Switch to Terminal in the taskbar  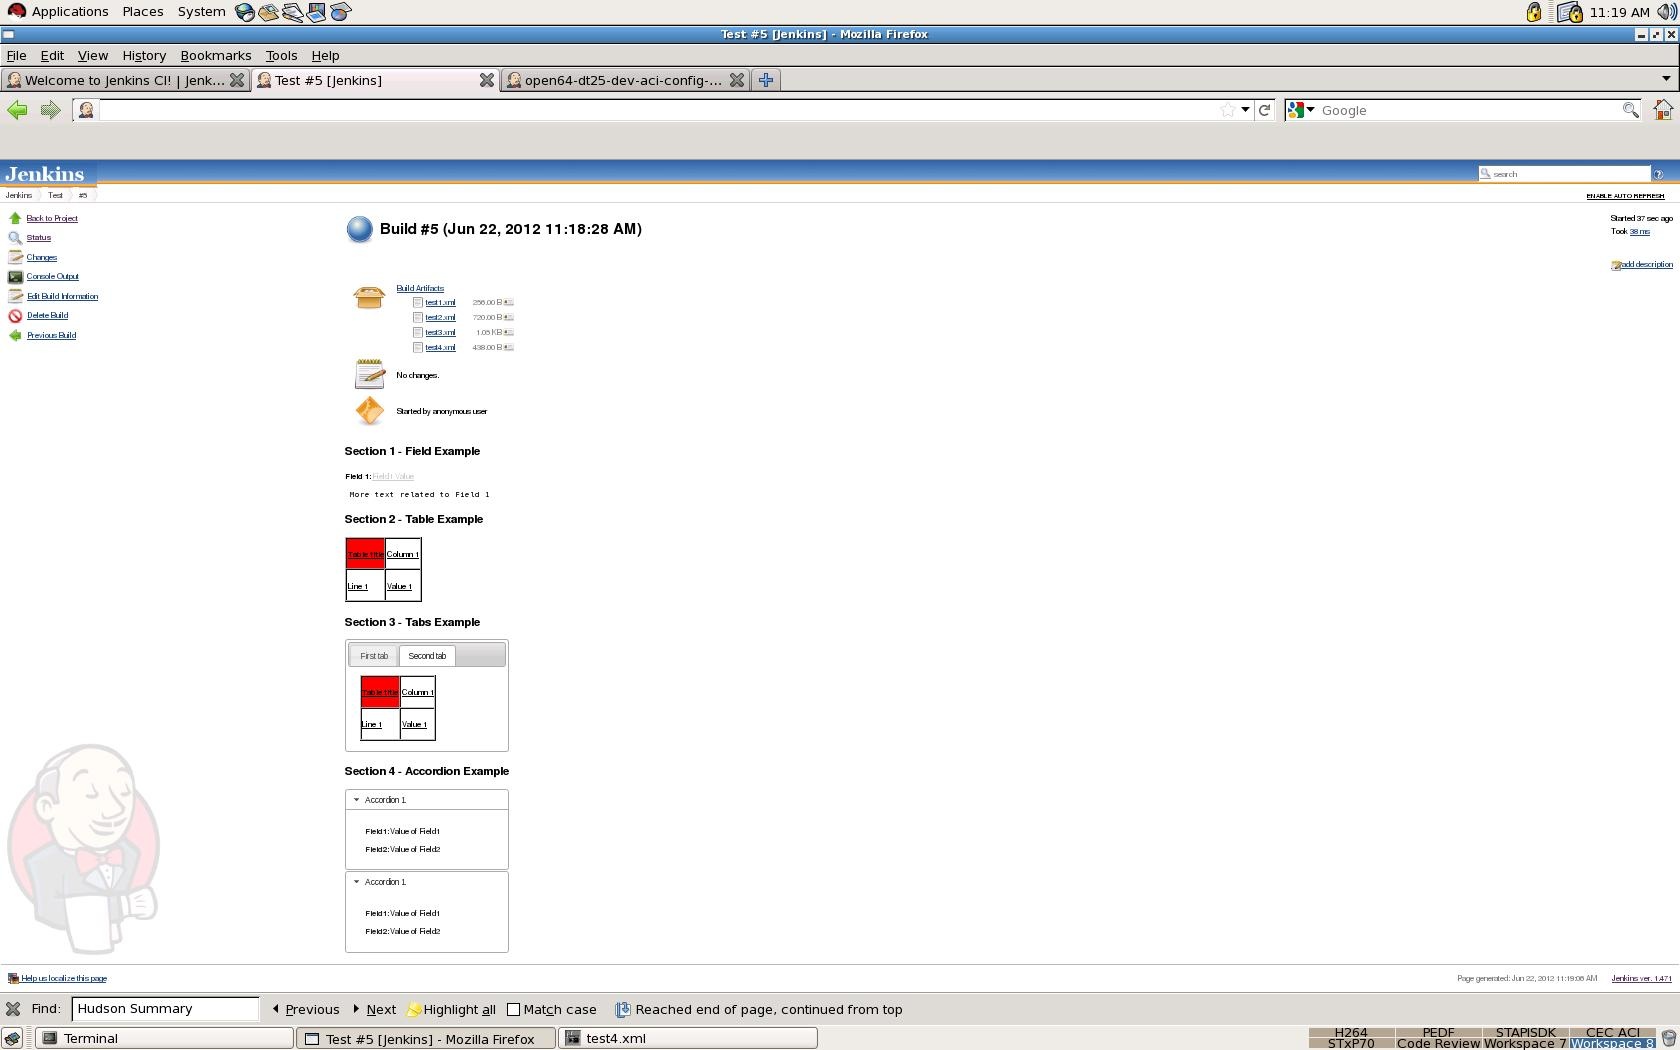click(165, 1039)
